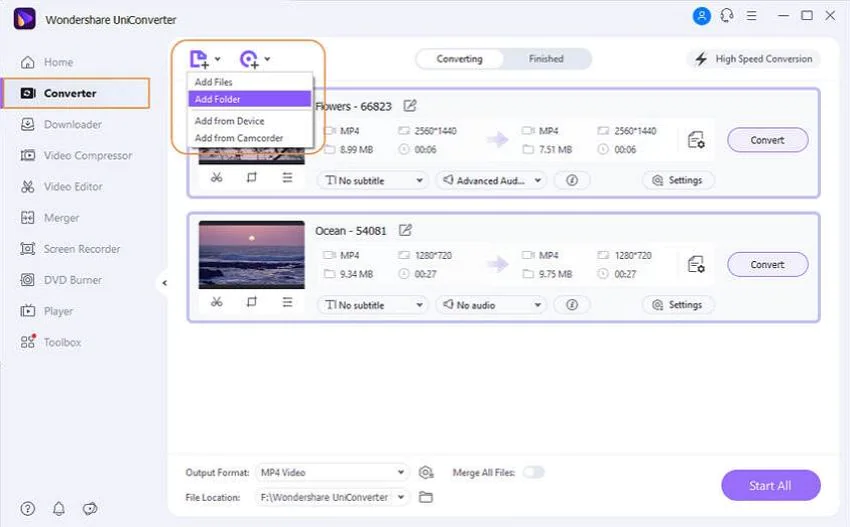Open Advanced Audio dropdown for Flowers
850x527 pixels.
pos(492,181)
